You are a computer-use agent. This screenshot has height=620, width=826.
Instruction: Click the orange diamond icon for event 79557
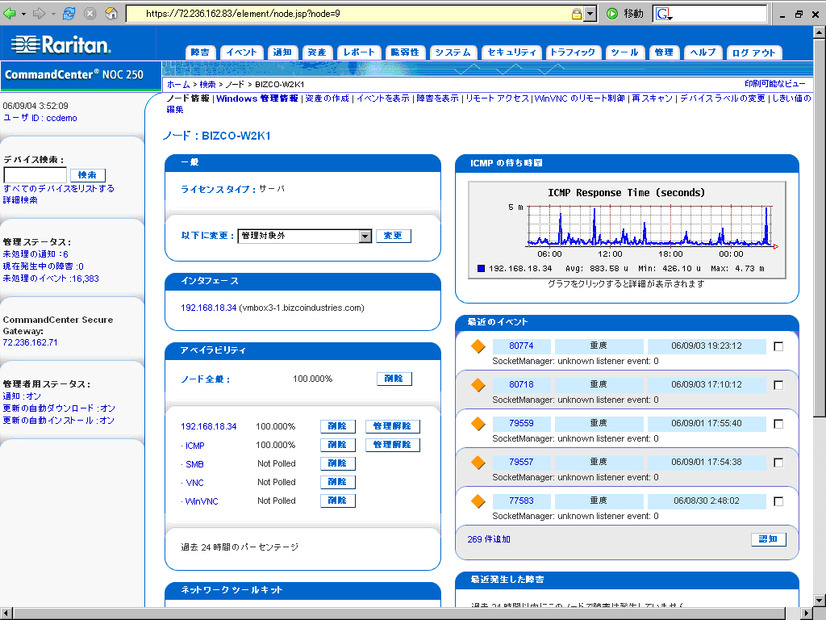[478, 462]
